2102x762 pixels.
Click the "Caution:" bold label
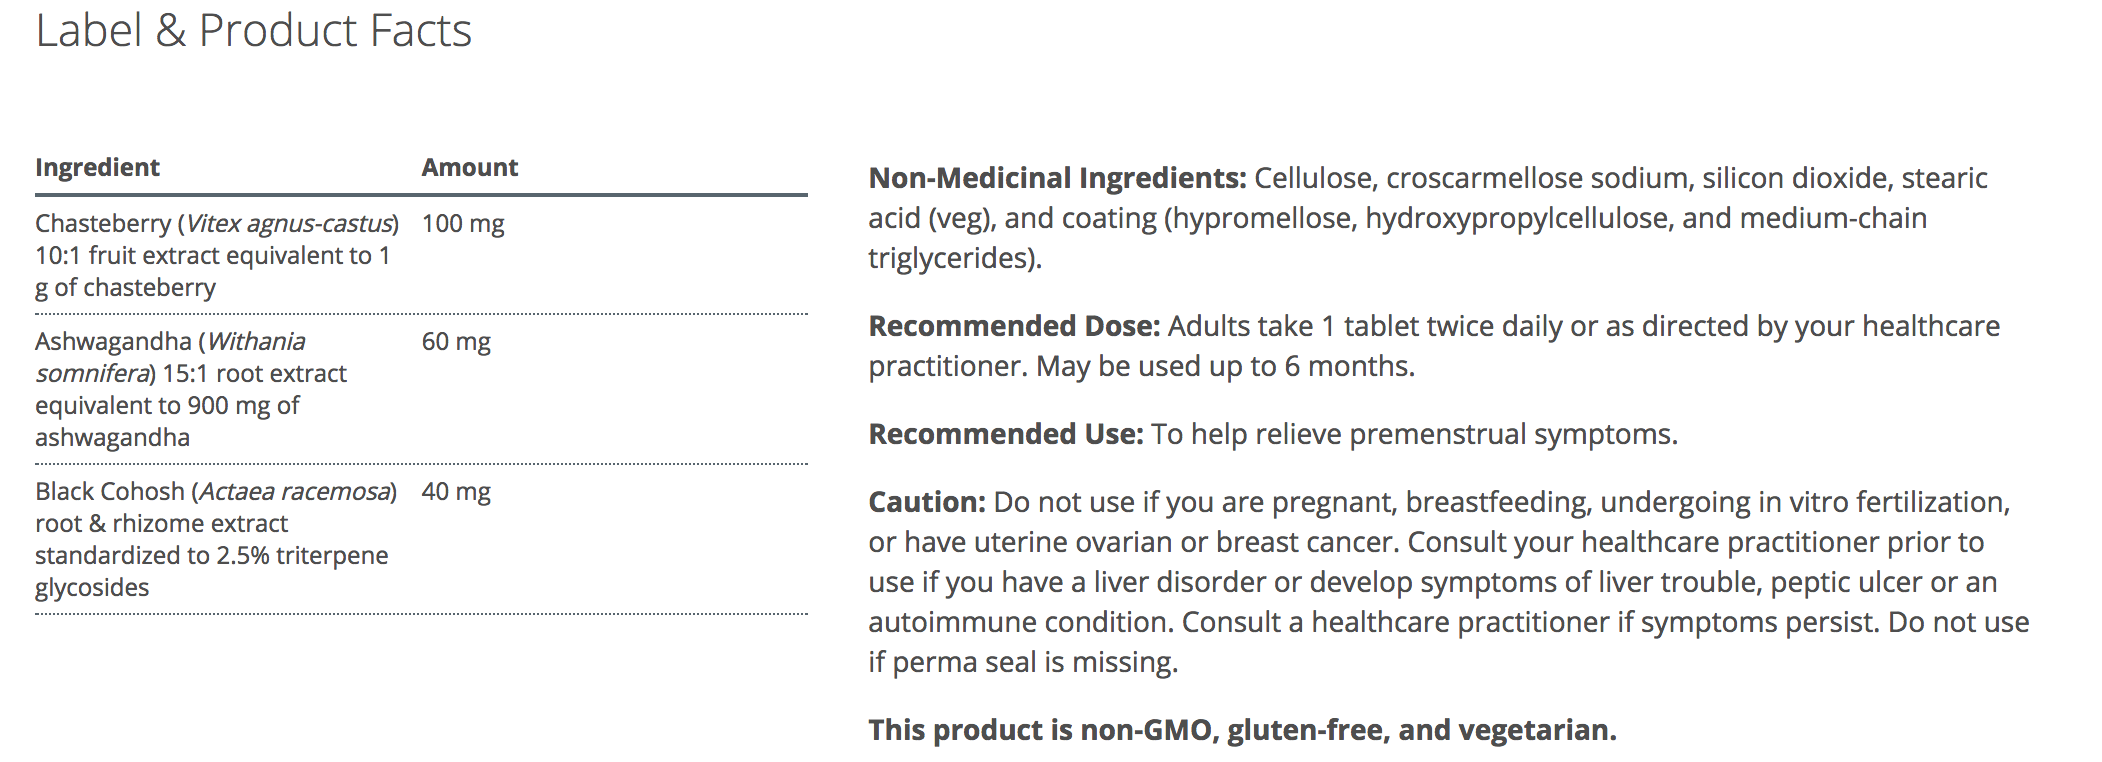pos(927,502)
